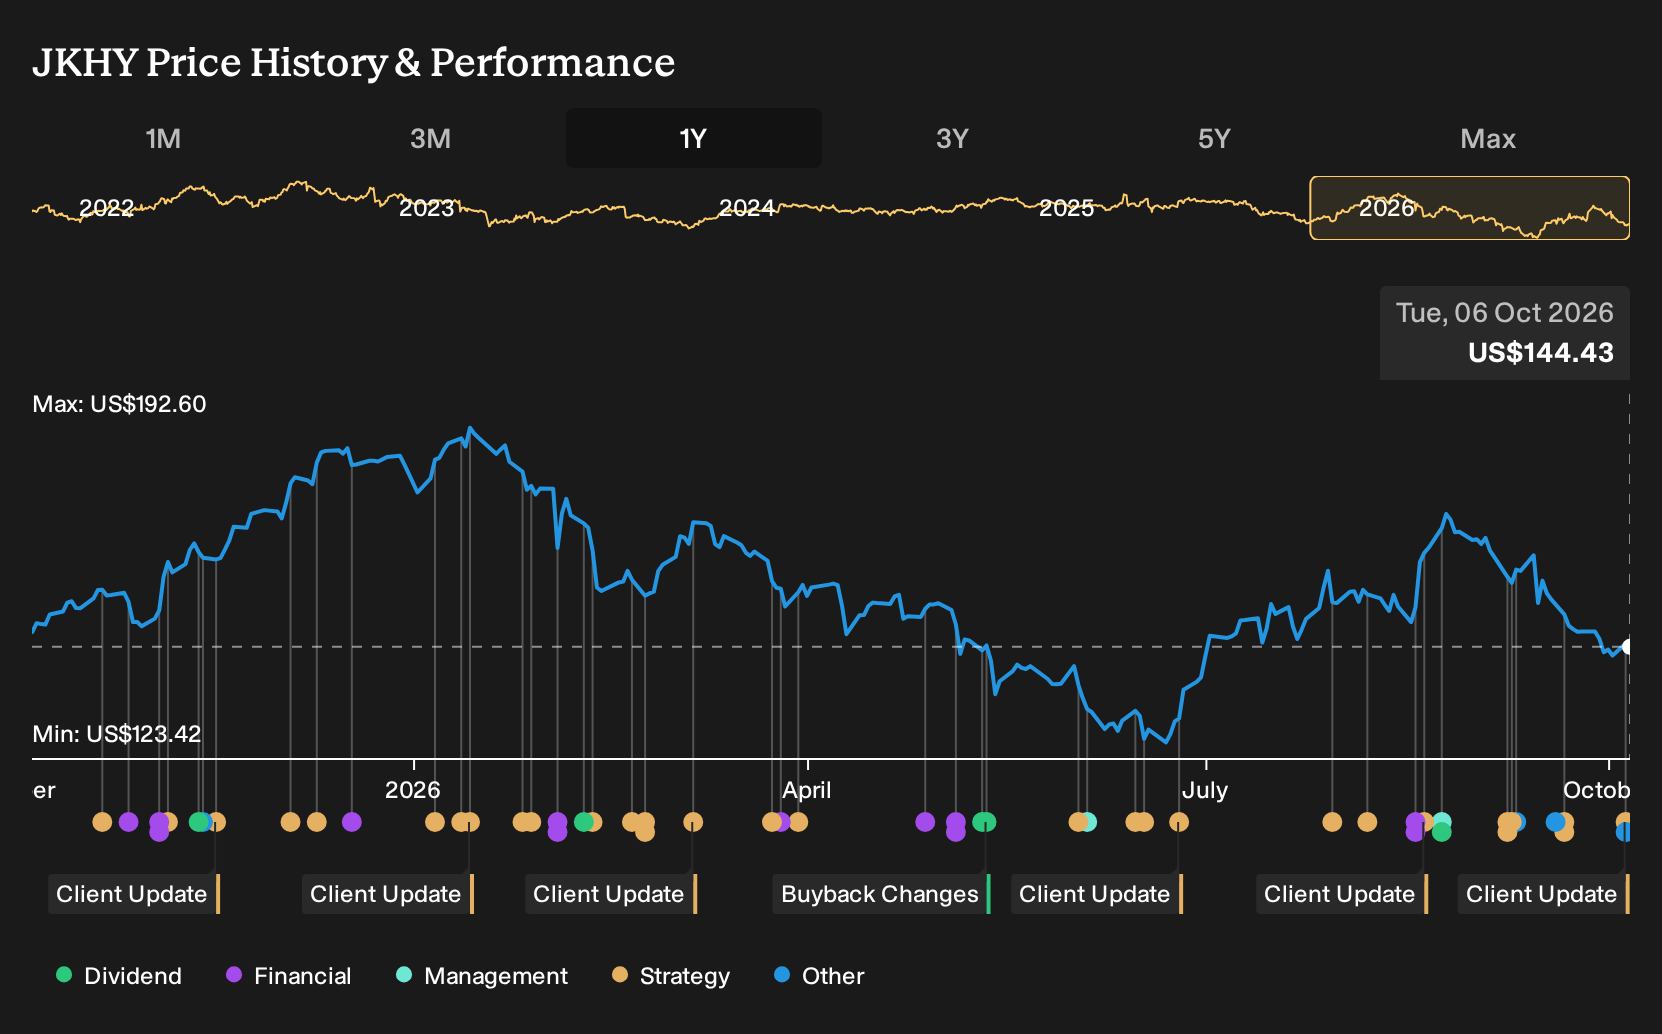This screenshot has height=1034, width=1662.
Task: Show the Max price history range
Action: click(1488, 138)
